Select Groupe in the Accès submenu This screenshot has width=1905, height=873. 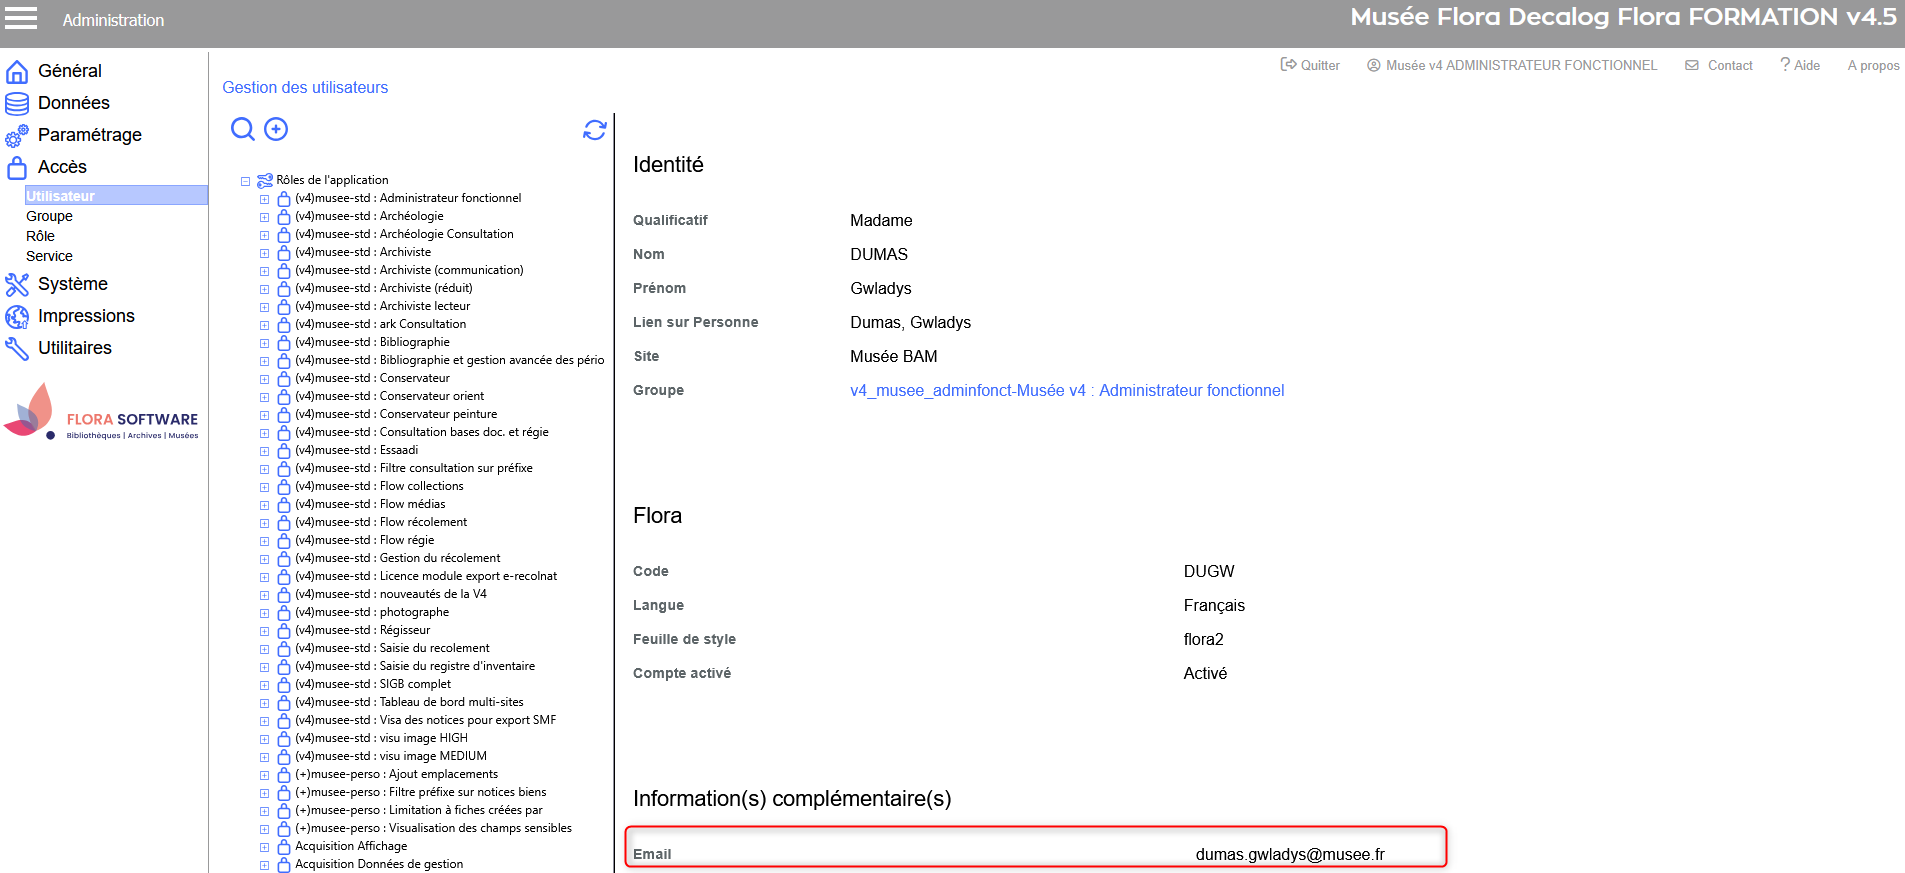tap(49, 216)
